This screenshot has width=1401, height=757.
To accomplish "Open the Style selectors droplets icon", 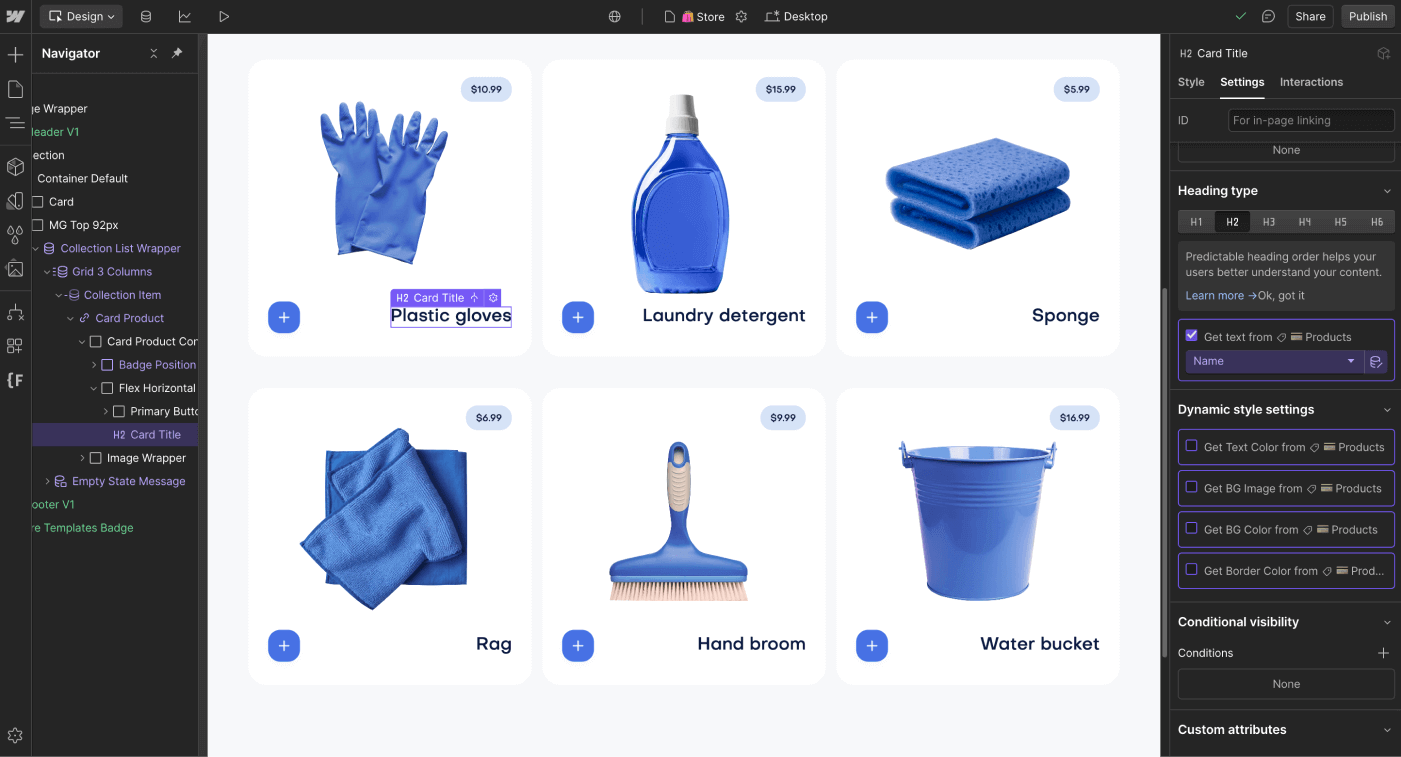I will tap(15, 235).
